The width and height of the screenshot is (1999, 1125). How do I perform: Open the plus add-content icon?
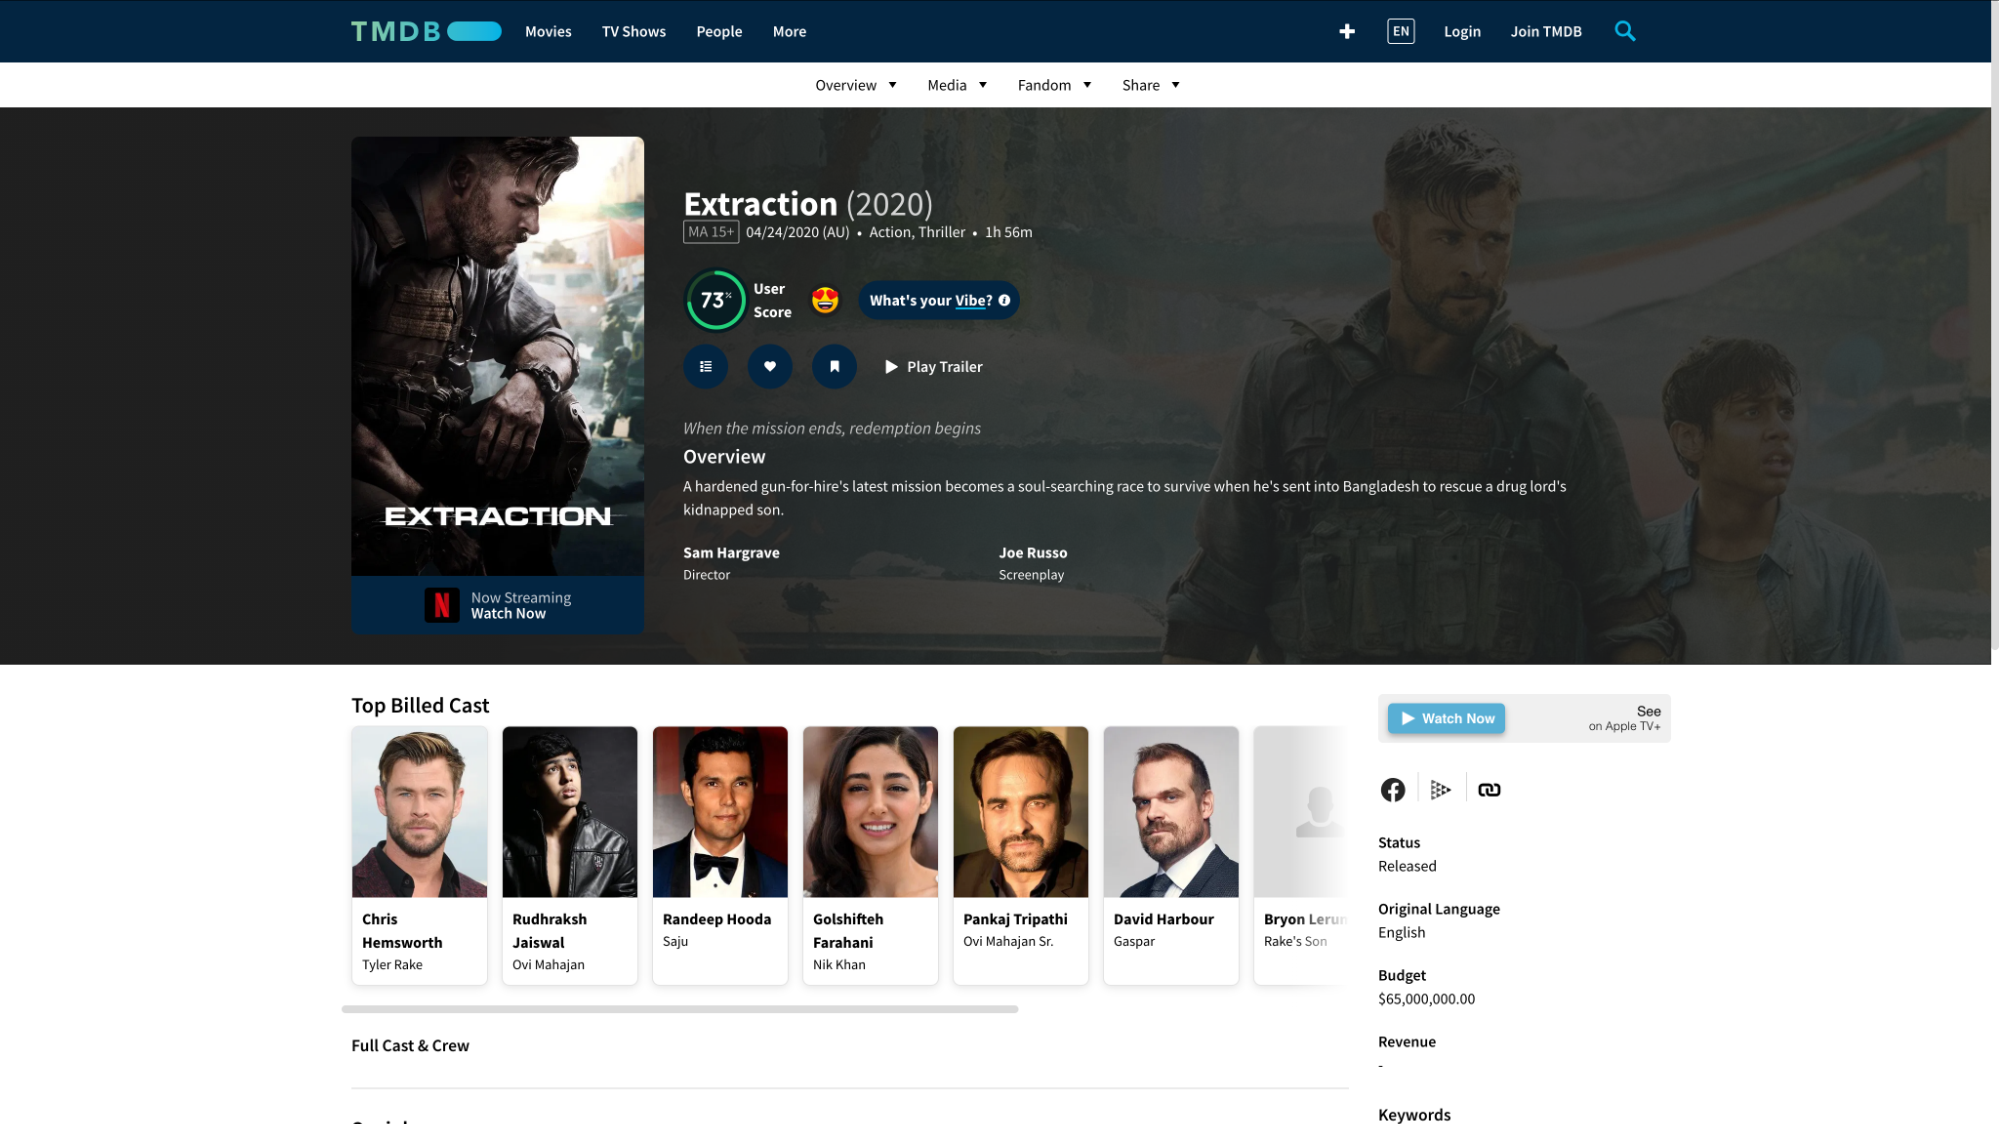[1347, 31]
